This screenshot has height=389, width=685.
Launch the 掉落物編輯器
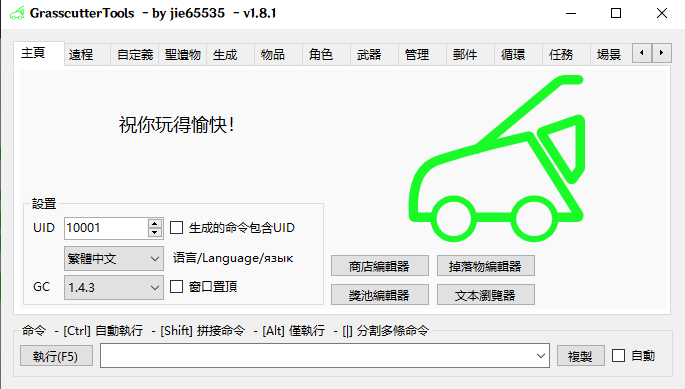[x=485, y=266]
